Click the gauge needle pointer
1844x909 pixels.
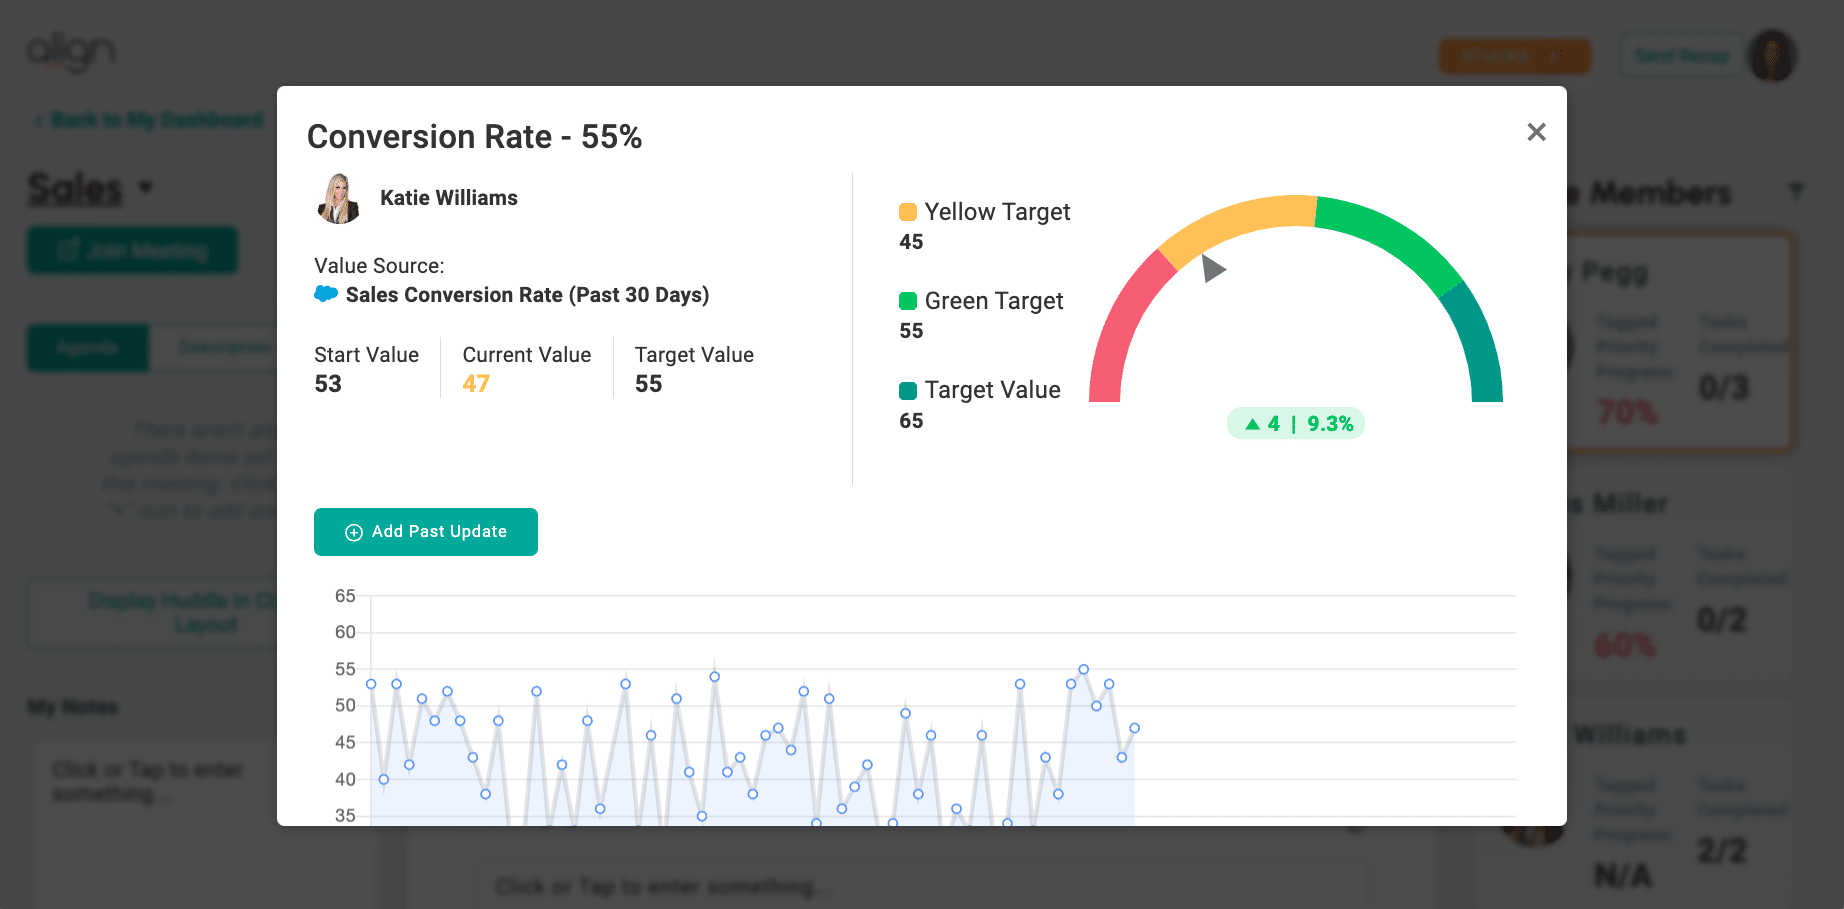pos(1212,268)
